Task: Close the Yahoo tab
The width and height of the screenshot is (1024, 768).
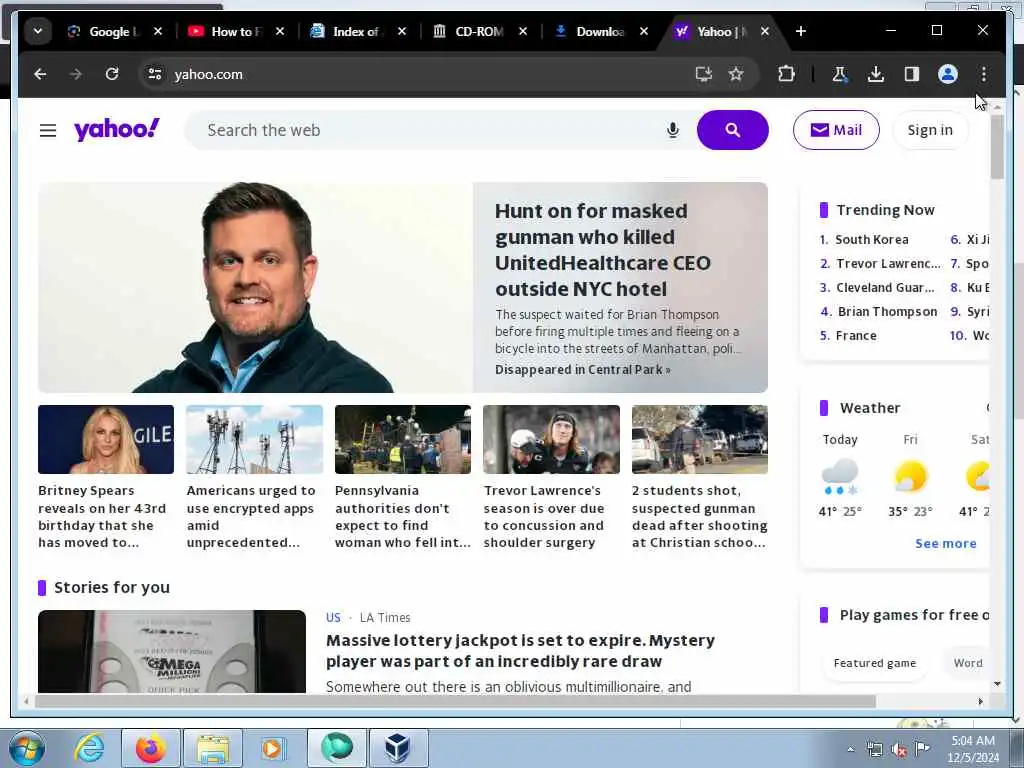Action: coord(765,31)
